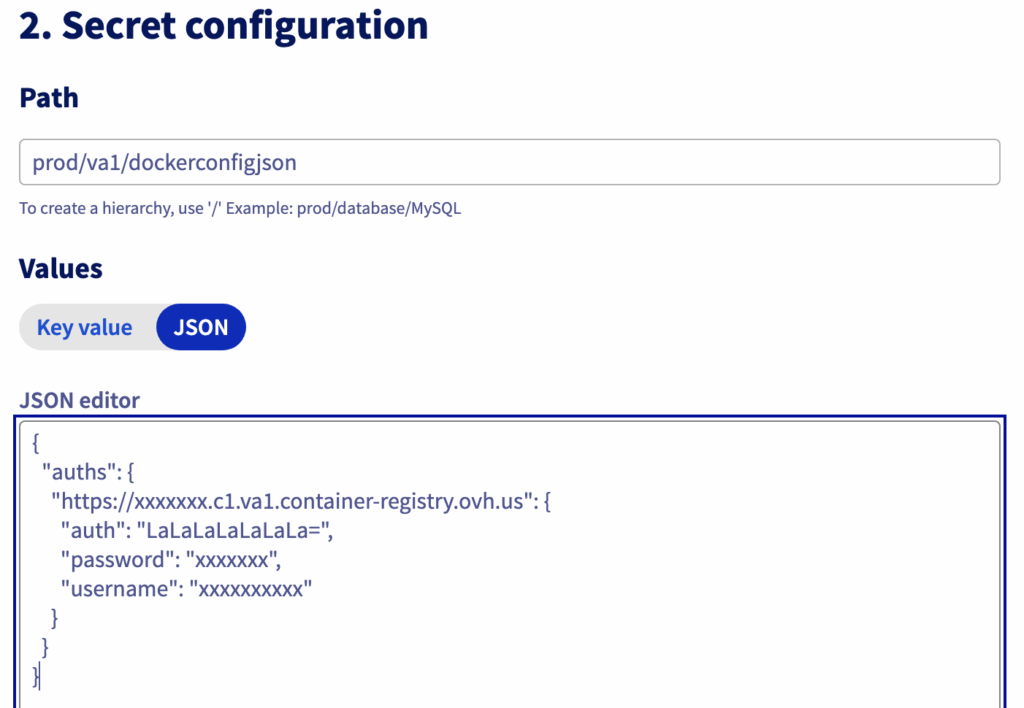The width and height of the screenshot is (1024, 708).
Task: Click the opening brace on first editor line
Action: point(36,443)
